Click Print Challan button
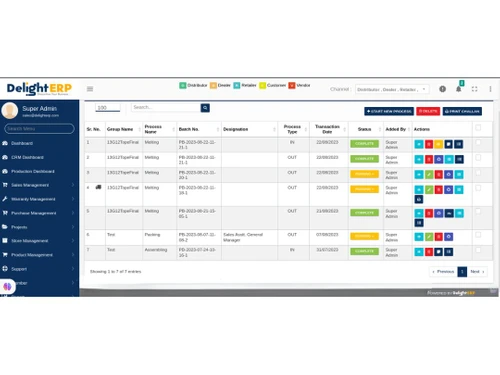 pyautogui.click(x=462, y=111)
